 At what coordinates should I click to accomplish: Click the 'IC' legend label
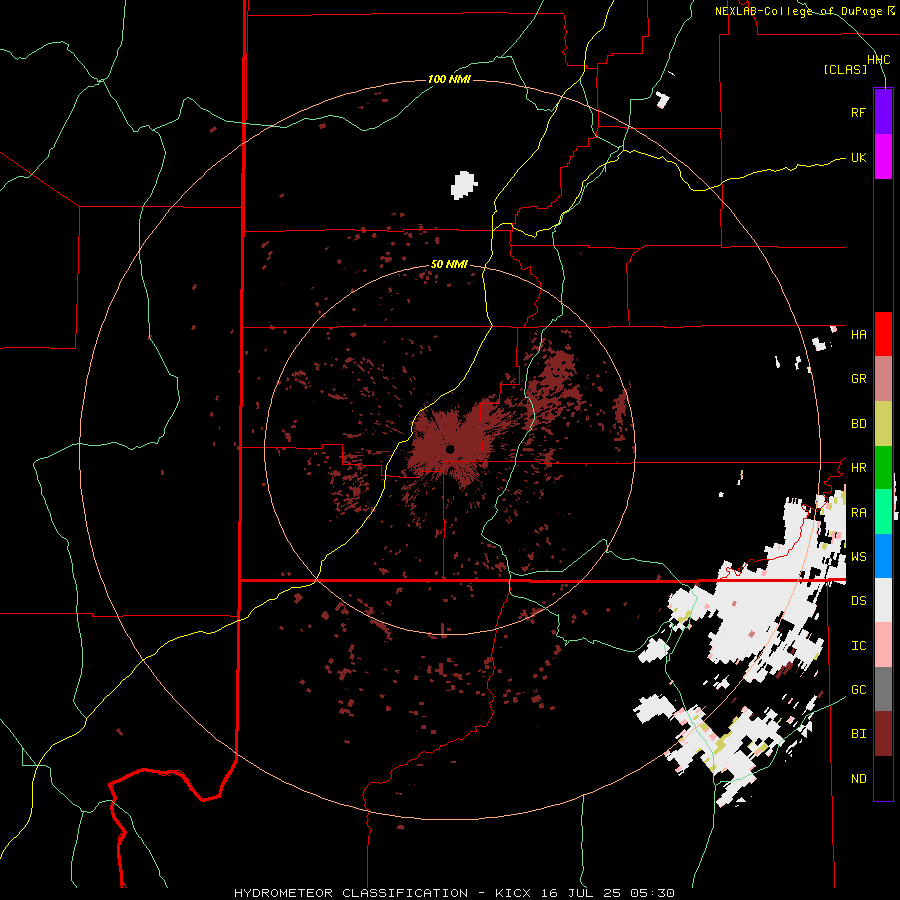coord(858,646)
